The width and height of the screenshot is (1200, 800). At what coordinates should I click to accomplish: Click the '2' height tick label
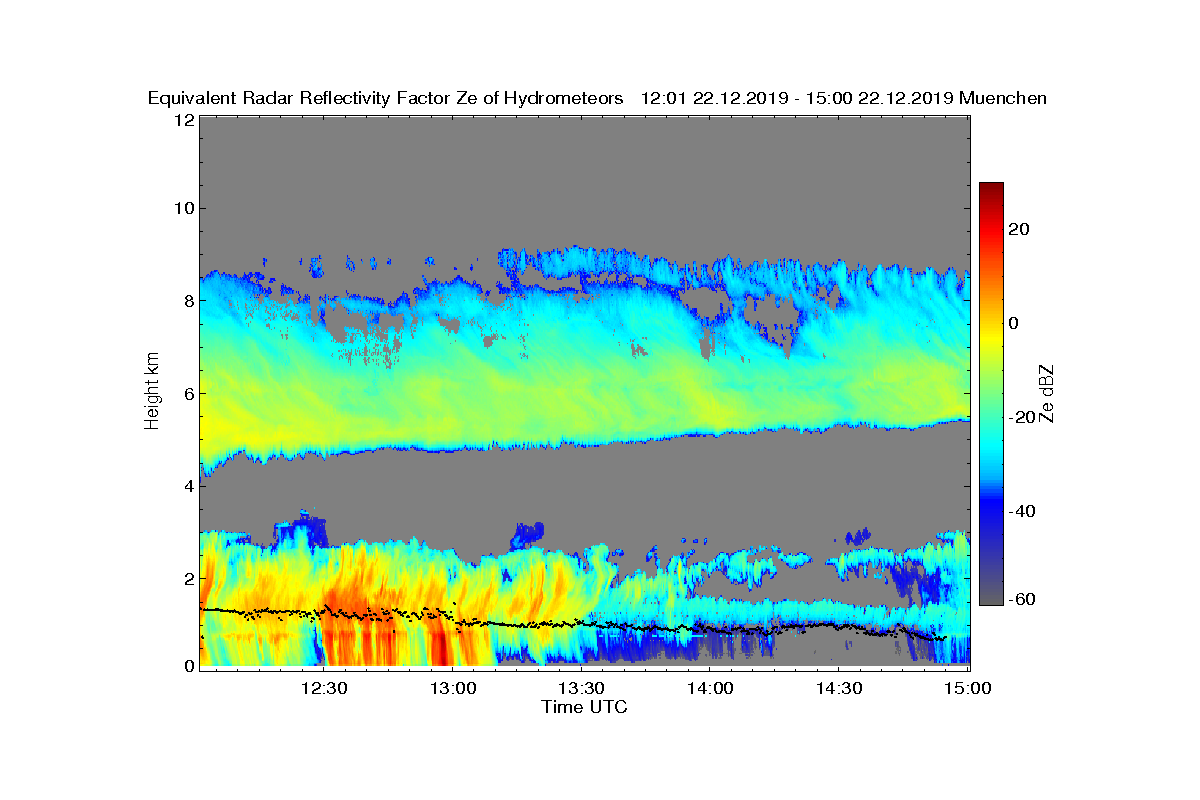(188, 578)
